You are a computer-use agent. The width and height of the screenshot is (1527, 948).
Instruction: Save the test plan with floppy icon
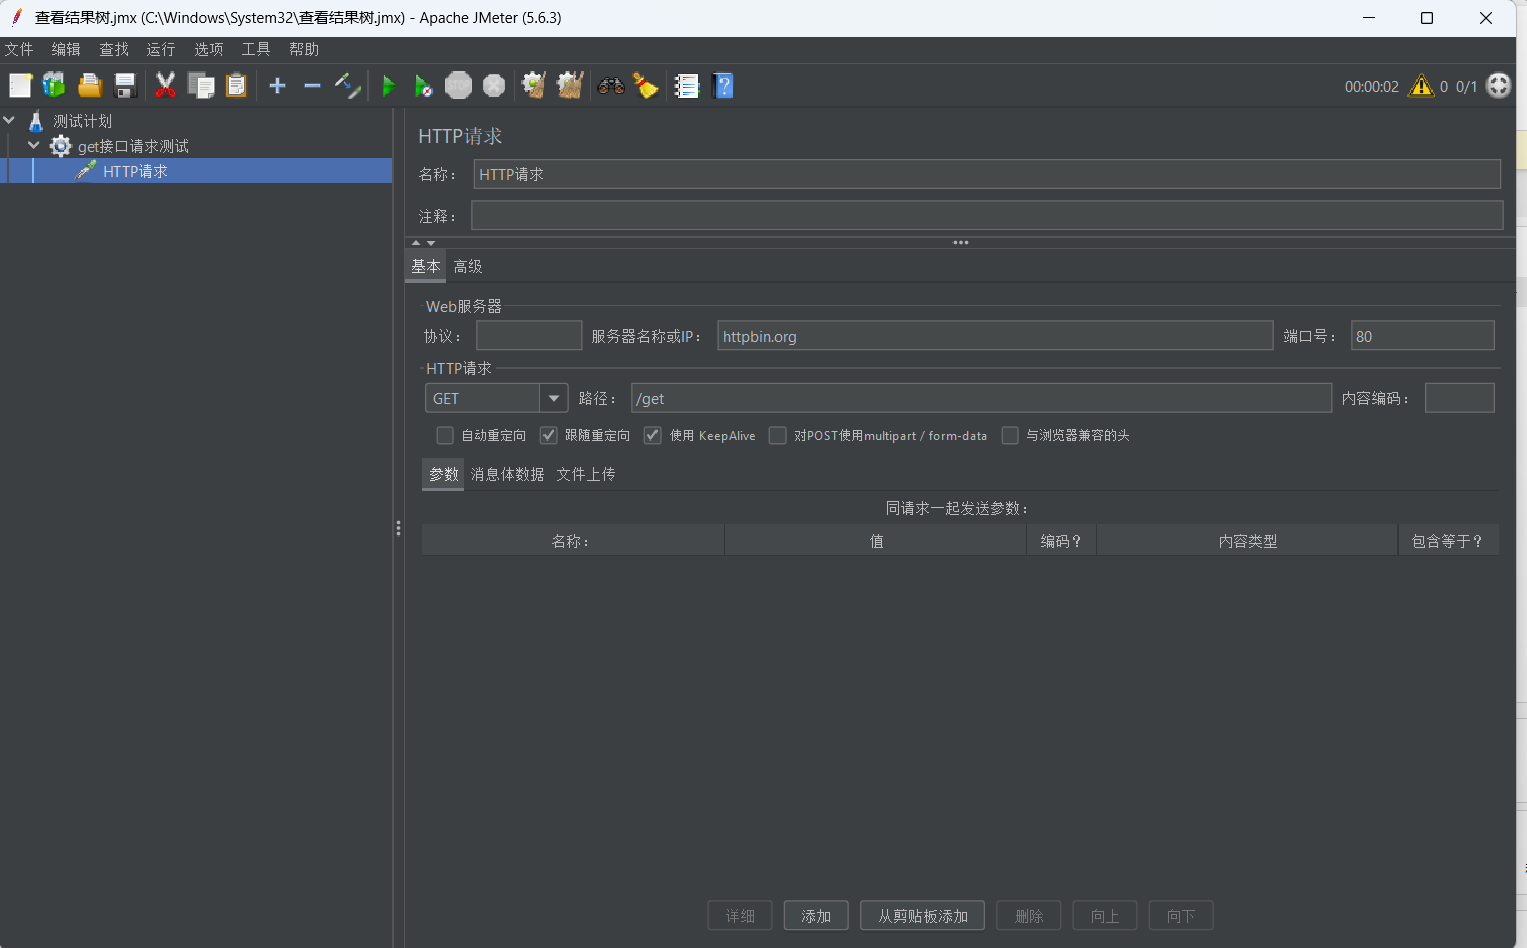click(x=125, y=86)
